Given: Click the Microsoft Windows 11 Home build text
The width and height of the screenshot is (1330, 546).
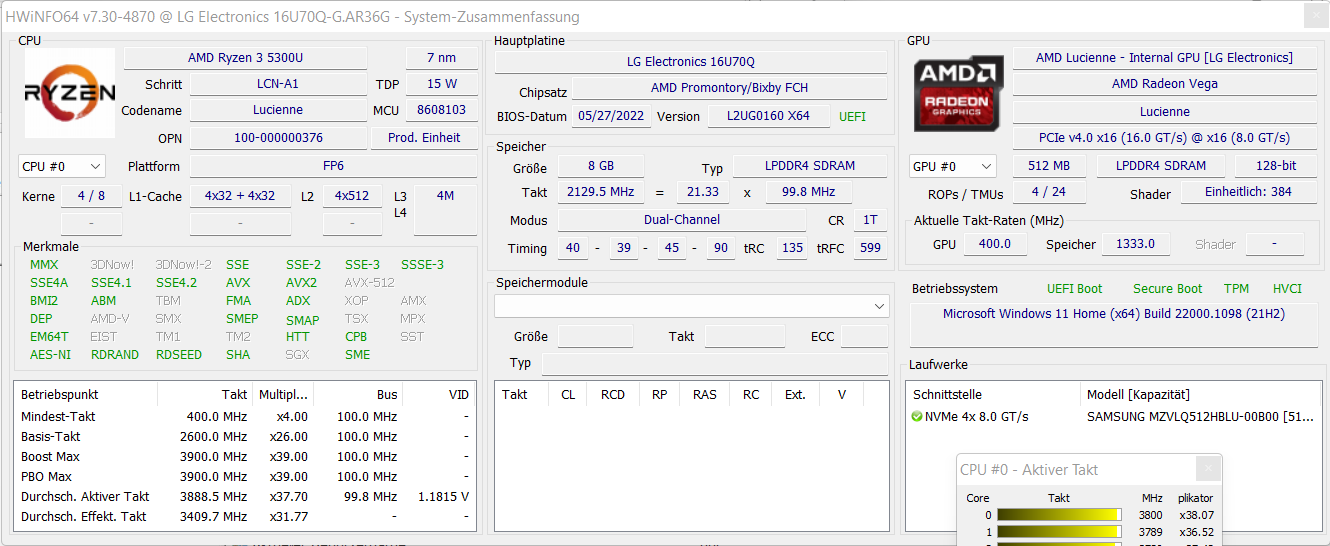Looking at the screenshot, I should pyautogui.click(x=1114, y=314).
